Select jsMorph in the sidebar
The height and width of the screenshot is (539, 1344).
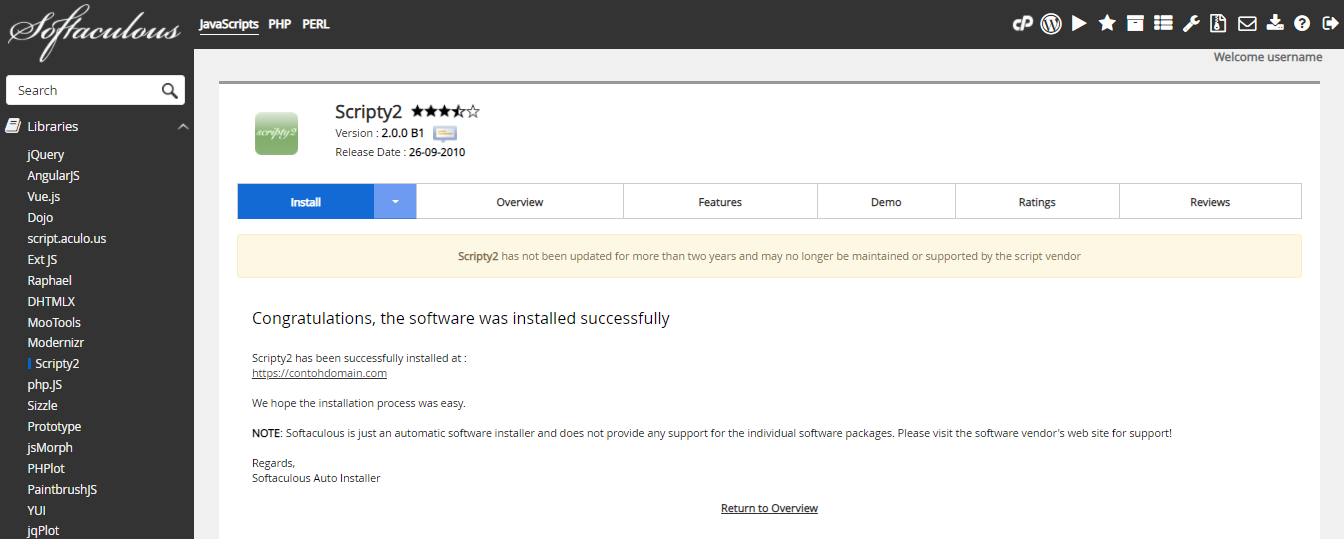(x=50, y=448)
